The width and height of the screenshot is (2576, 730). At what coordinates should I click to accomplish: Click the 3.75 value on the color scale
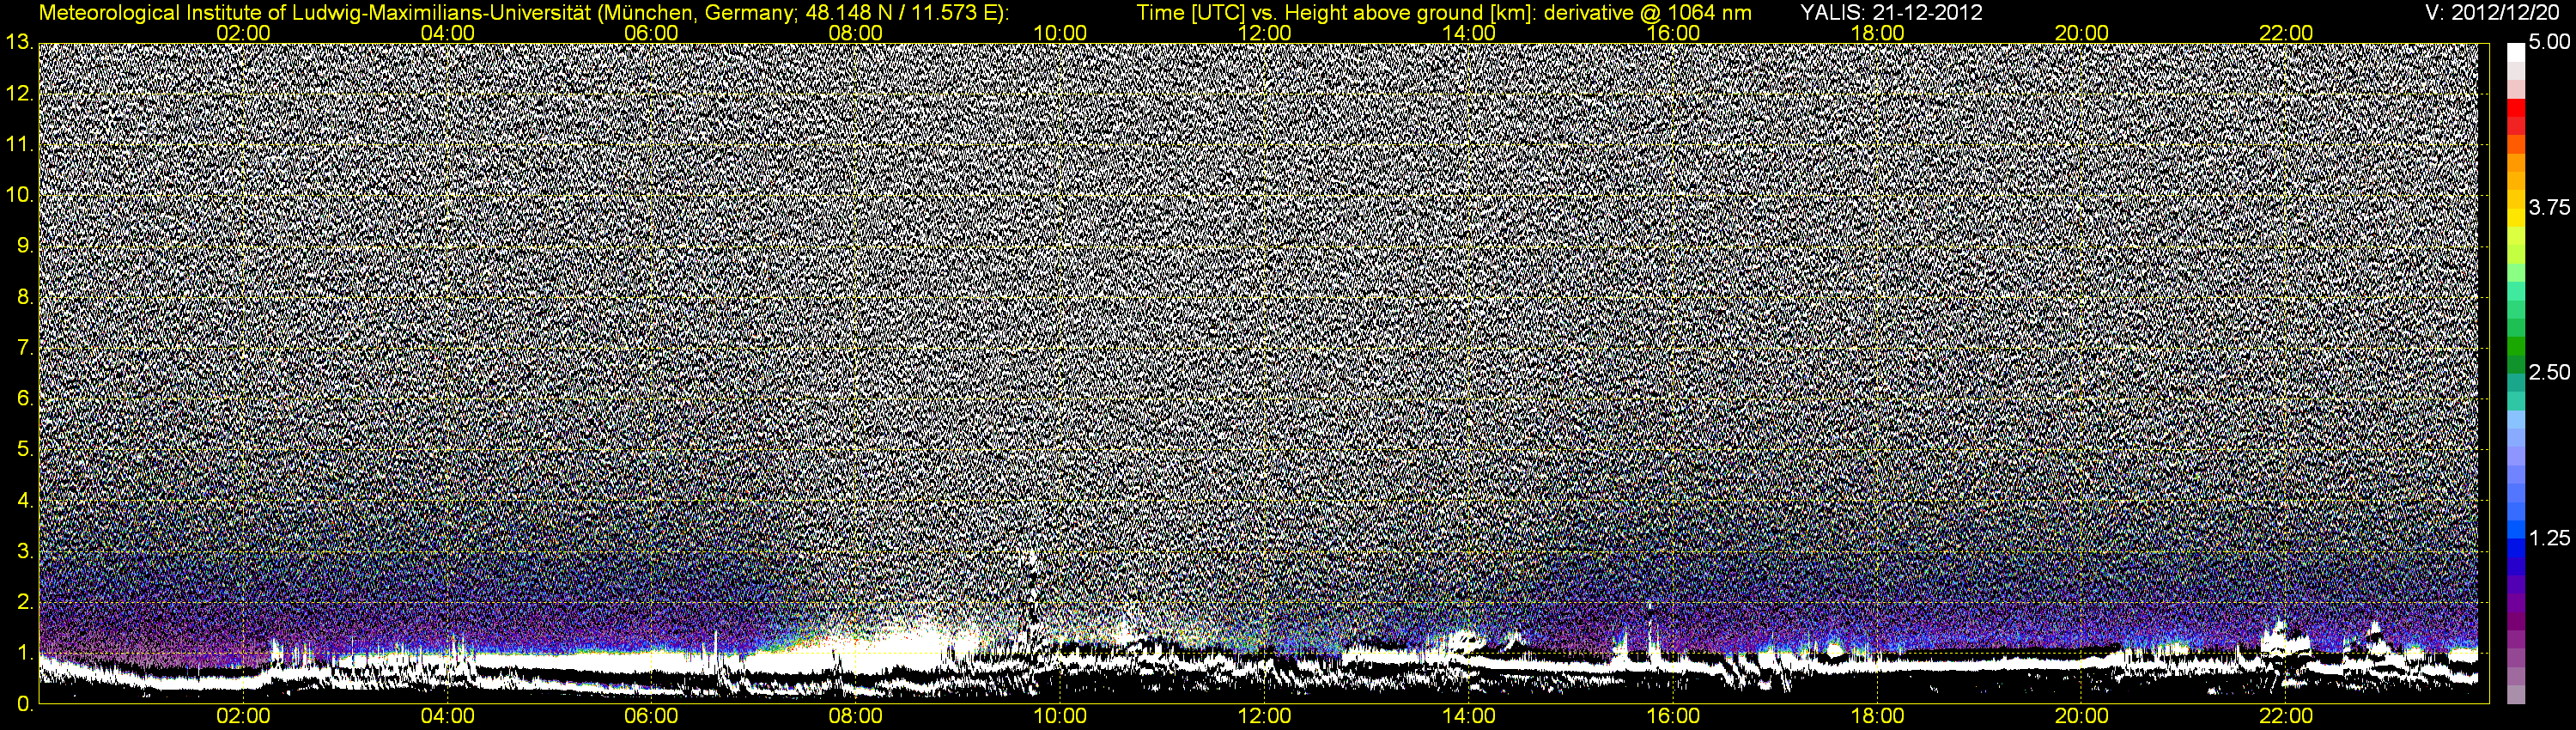tap(2550, 208)
